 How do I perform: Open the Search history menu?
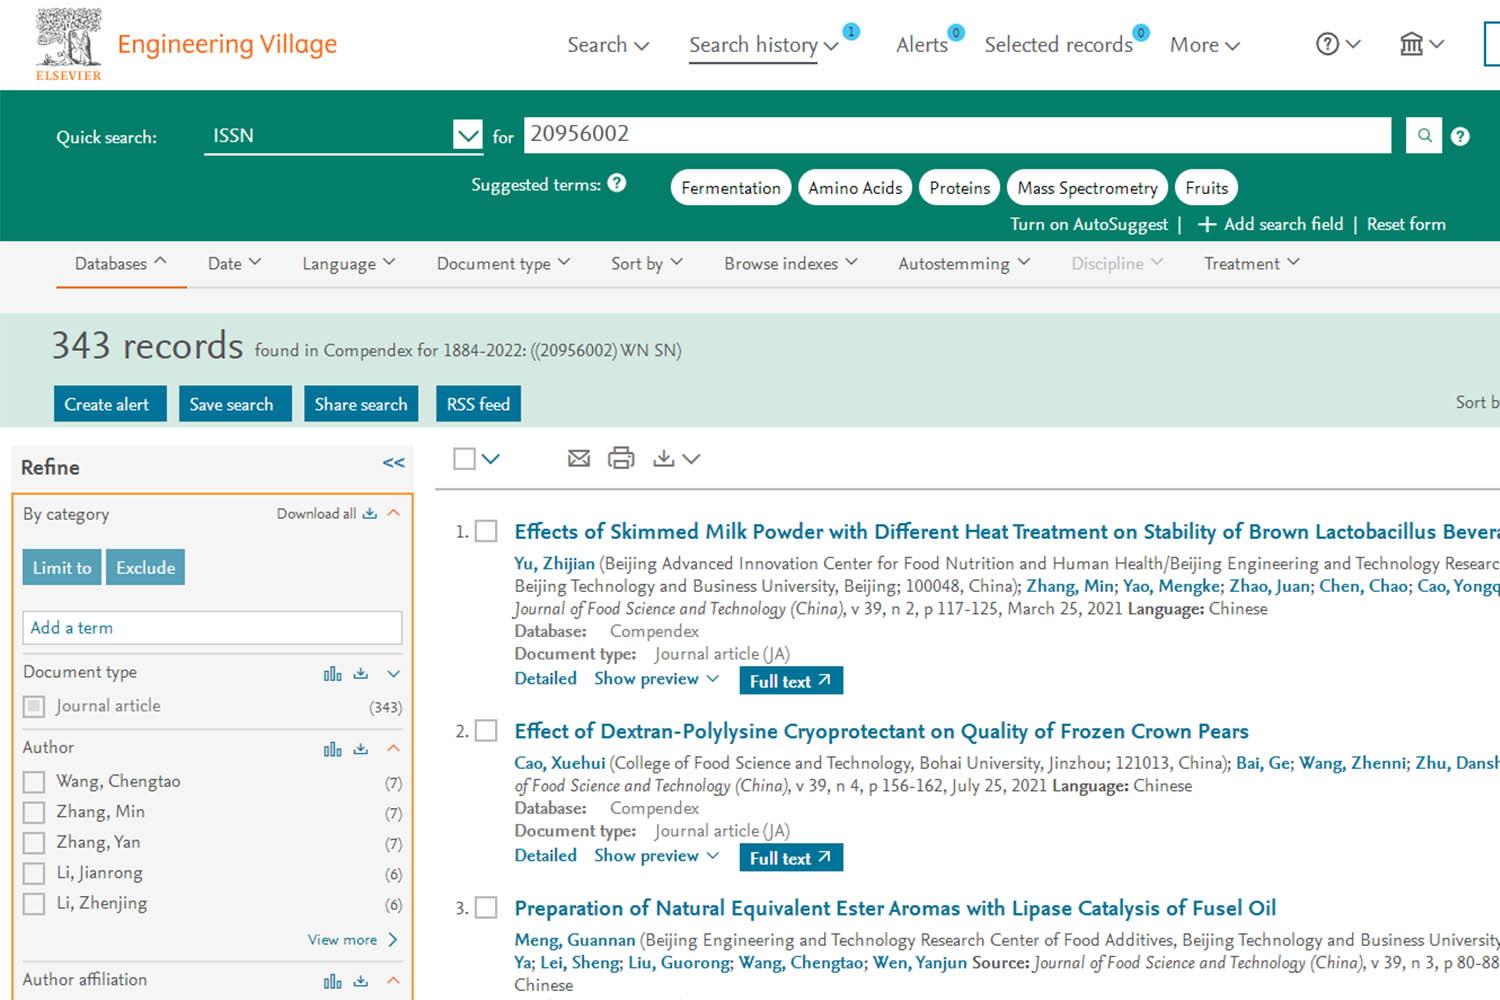763,45
